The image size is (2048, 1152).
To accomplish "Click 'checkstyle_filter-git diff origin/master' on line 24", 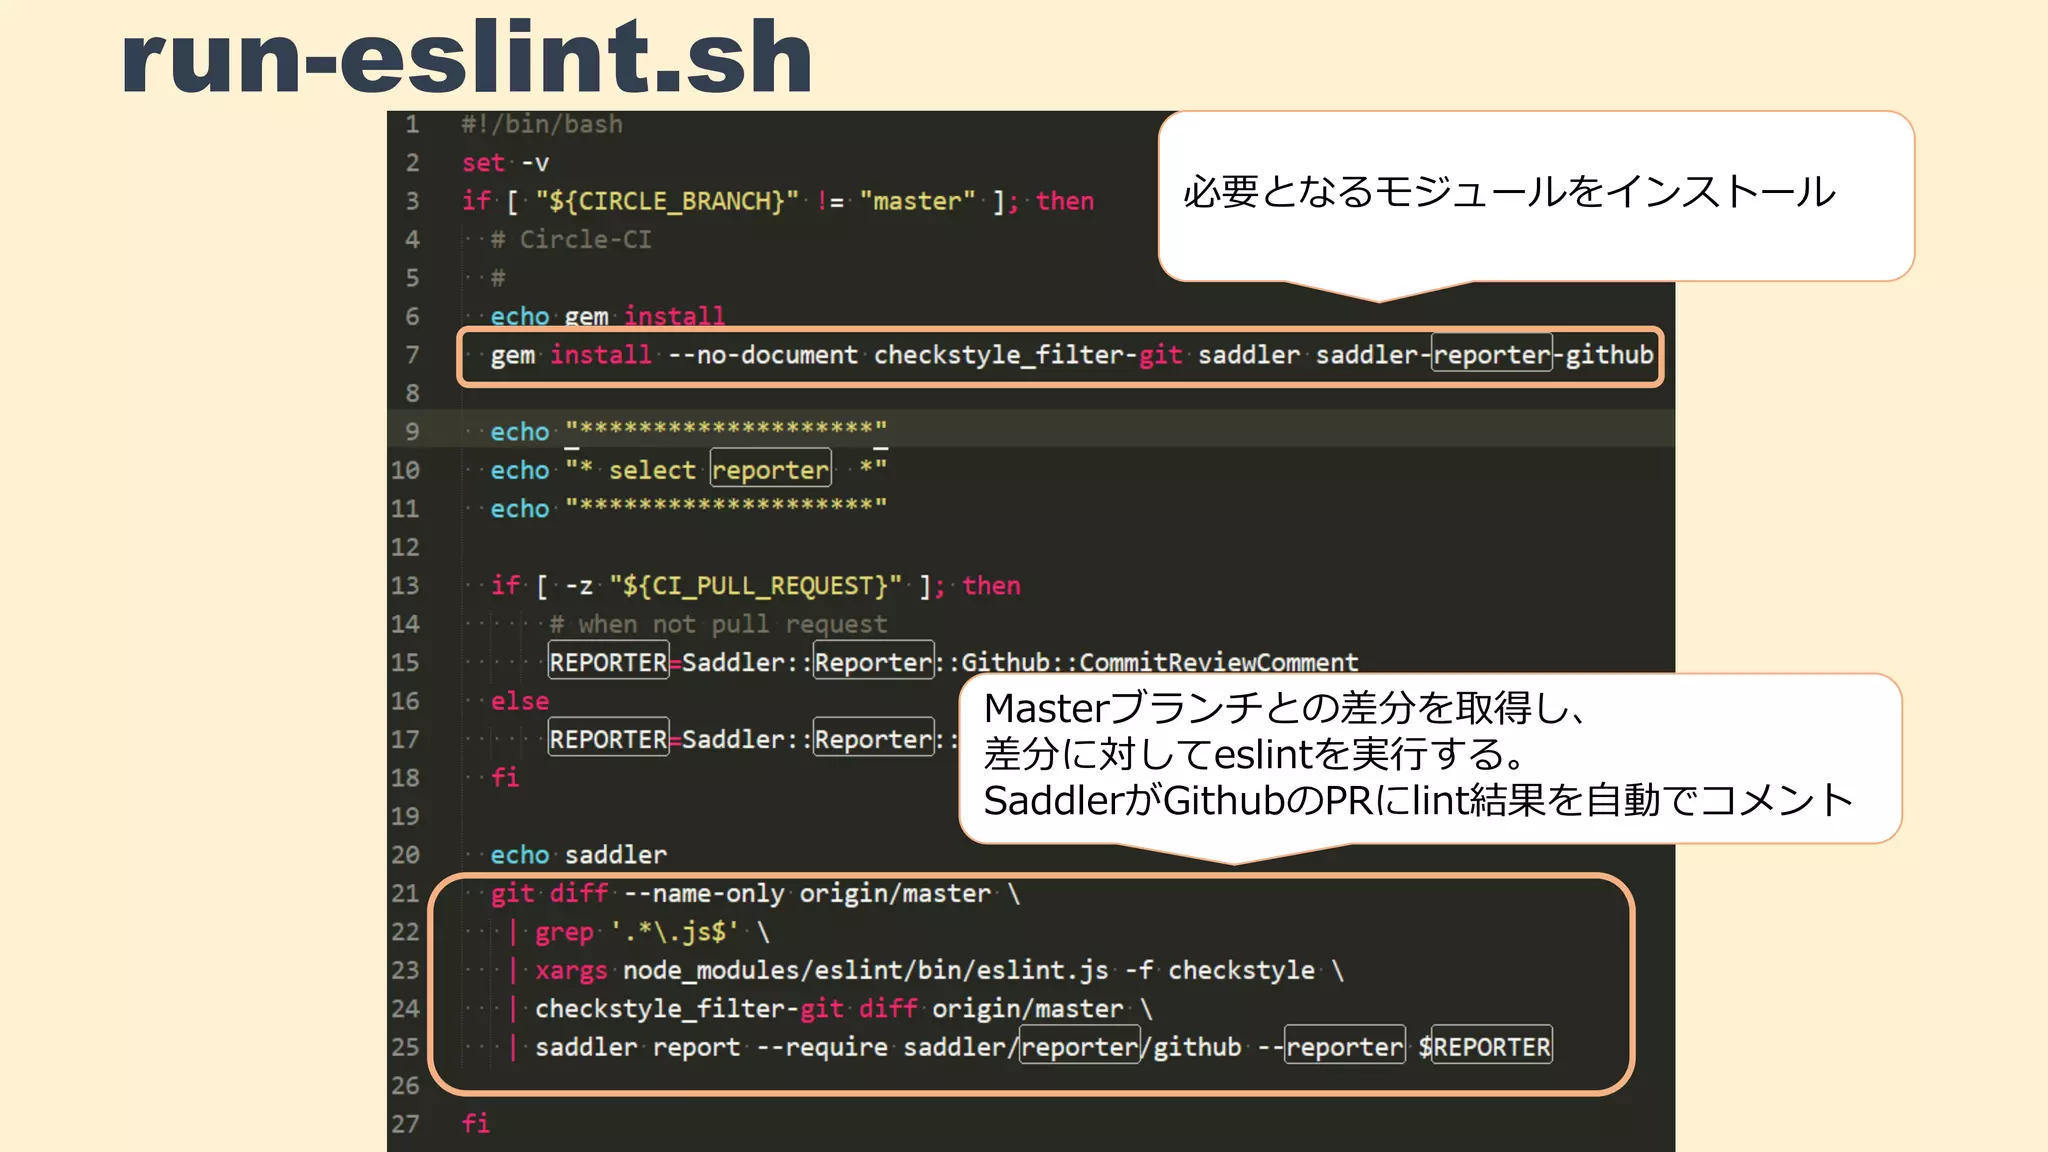I will tap(829, 1009).
